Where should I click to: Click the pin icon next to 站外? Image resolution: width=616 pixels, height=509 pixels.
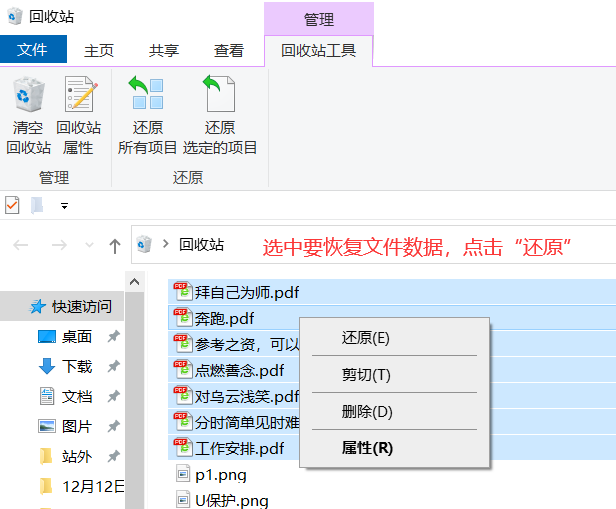[x=114, y=456]
